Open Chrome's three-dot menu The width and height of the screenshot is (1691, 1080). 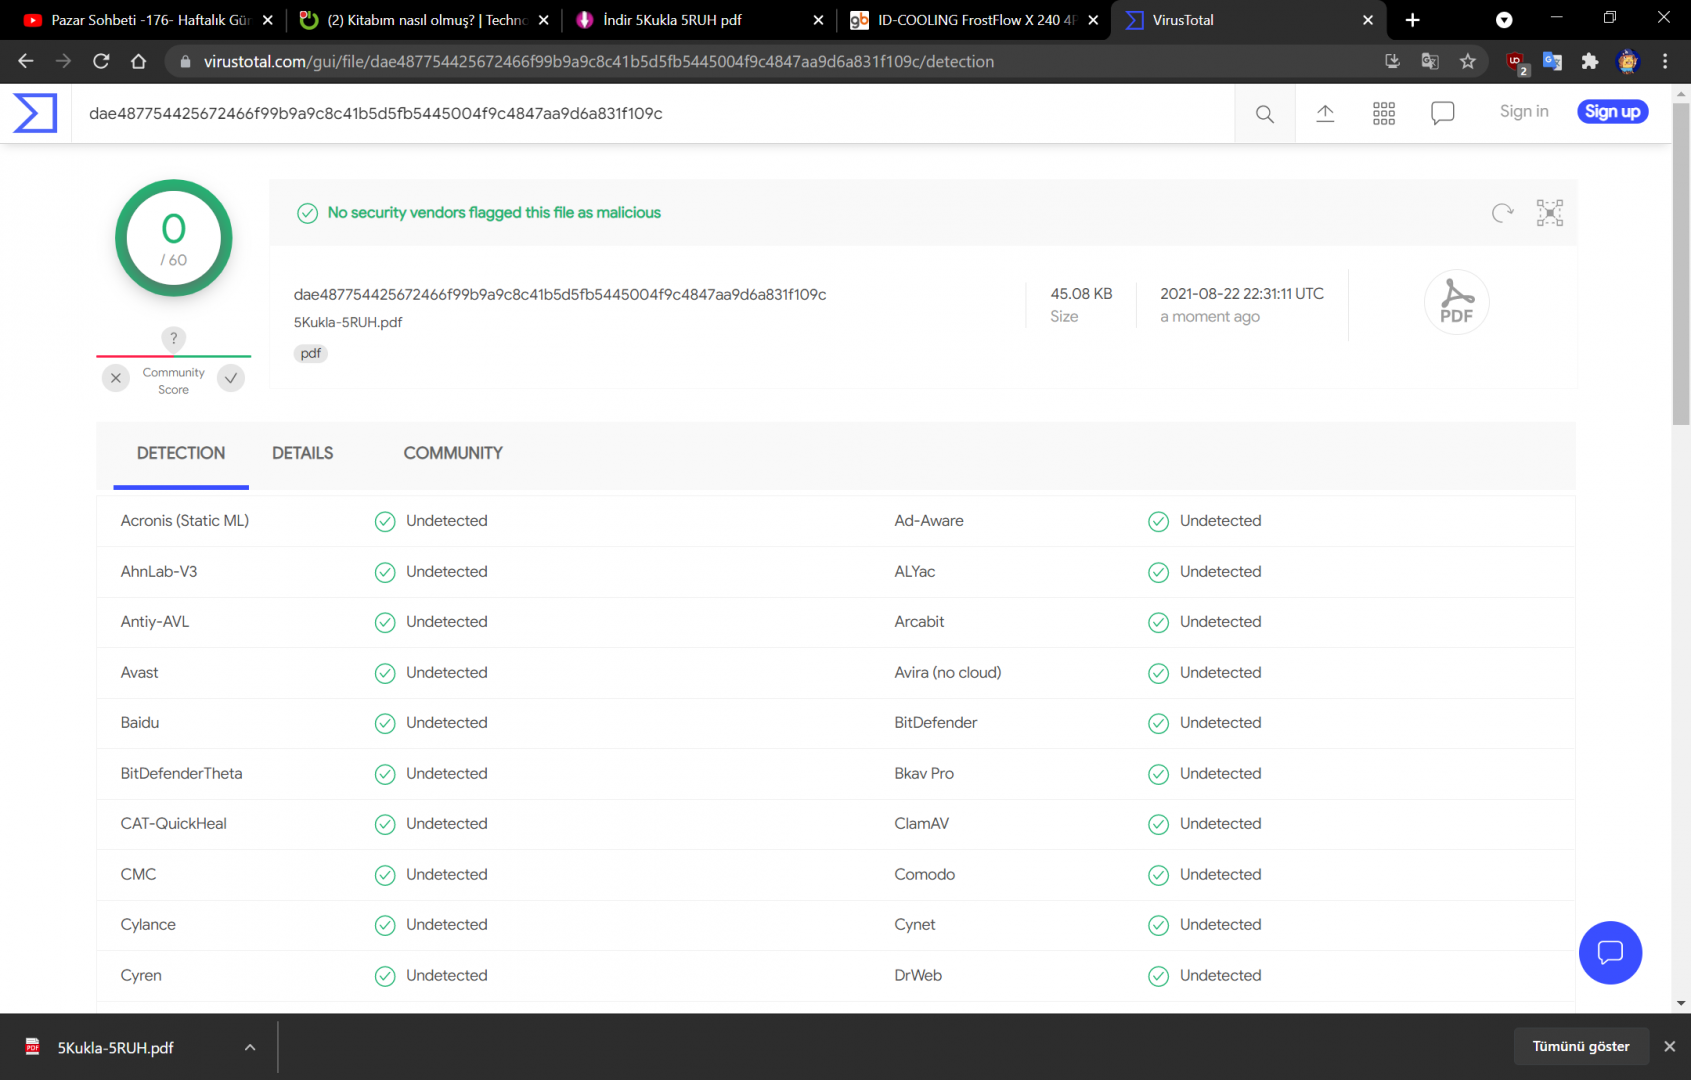1665,61
